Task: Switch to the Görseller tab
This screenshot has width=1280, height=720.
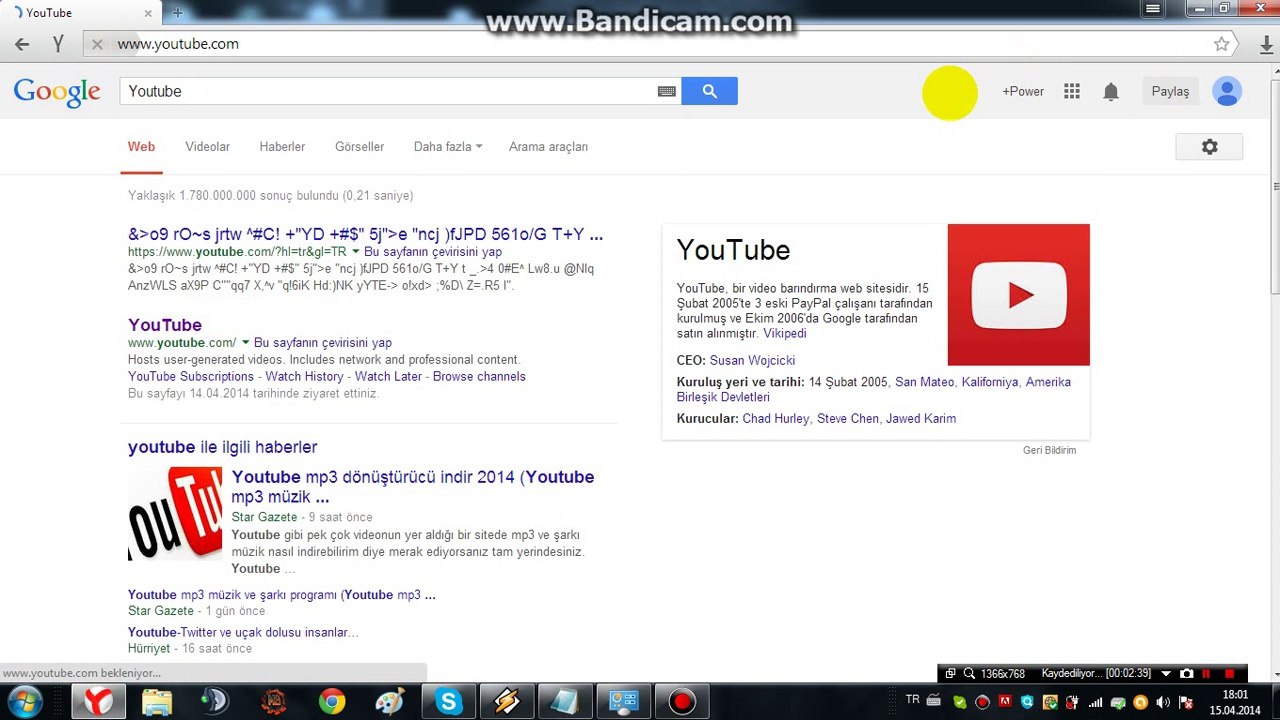Action: [x=359, y=147]
